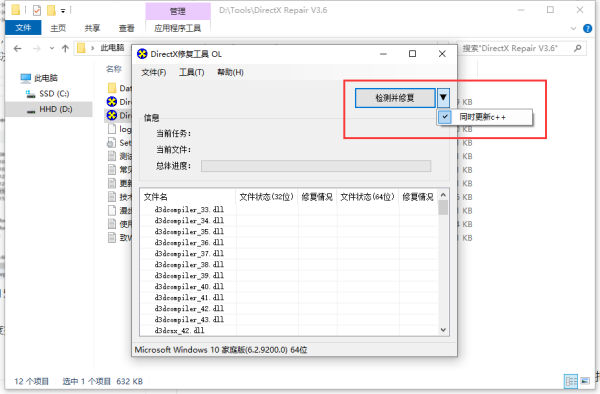This screenshot has width=600, height=394.
Task: Open the 共享 ribbon tab in Explorer
Action: click(92, 28)
